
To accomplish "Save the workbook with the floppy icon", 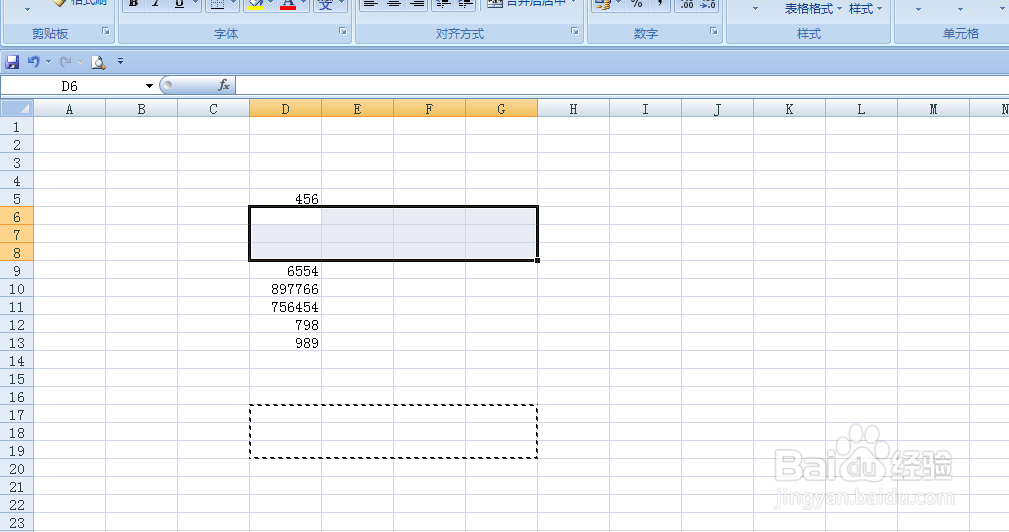I will (x=12, y=62).
